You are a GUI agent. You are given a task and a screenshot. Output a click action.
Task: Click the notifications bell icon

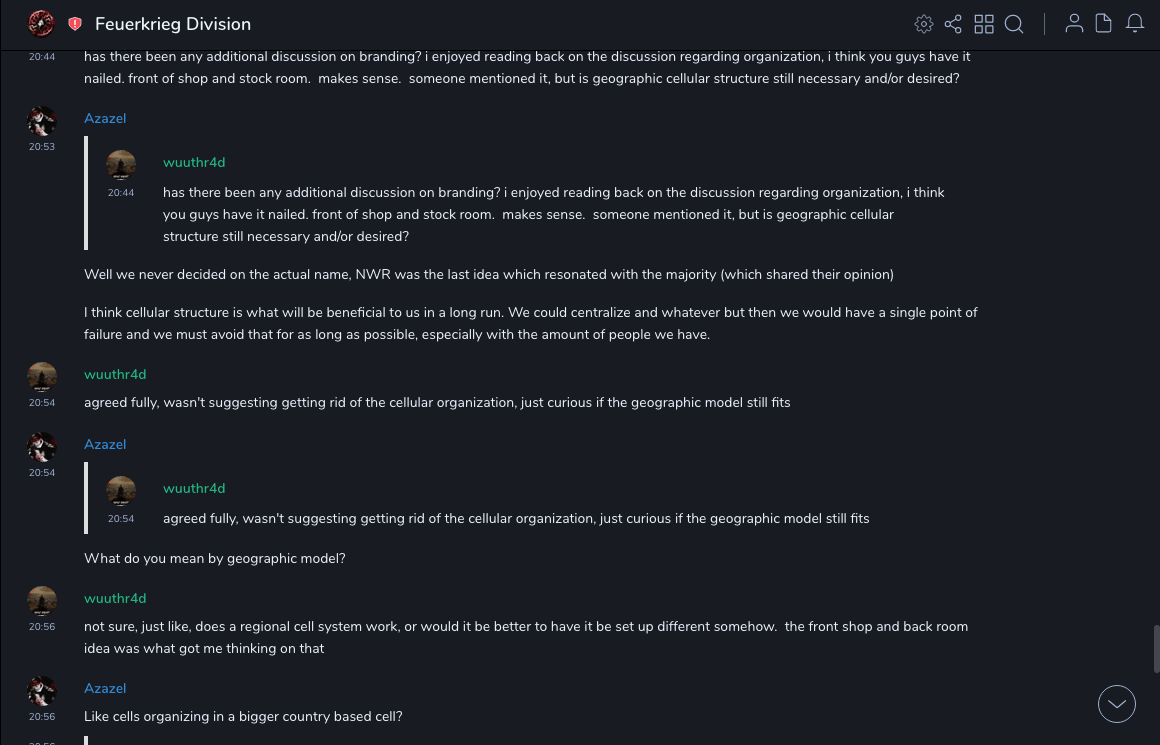click(x=1135, y=24)
